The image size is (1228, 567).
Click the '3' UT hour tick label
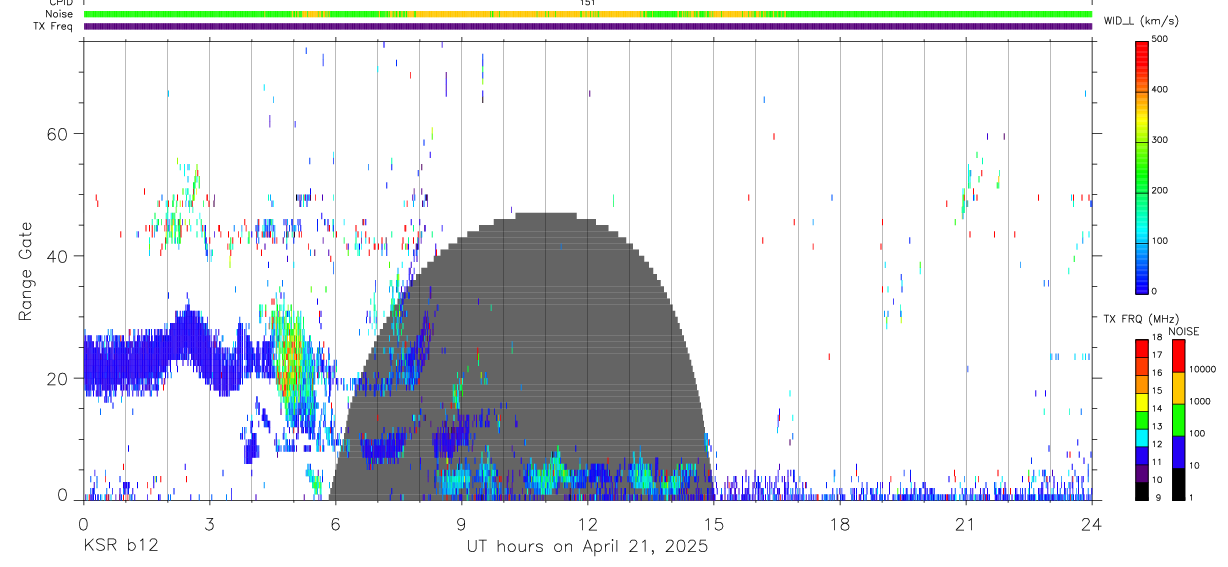coord(209,523)
